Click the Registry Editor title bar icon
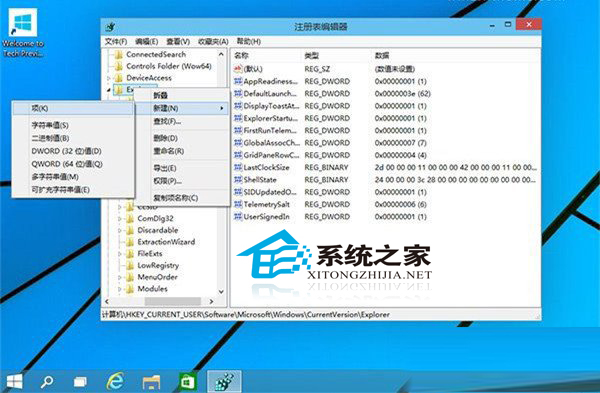This screenshot has width=600, height=393. (111, 26)
